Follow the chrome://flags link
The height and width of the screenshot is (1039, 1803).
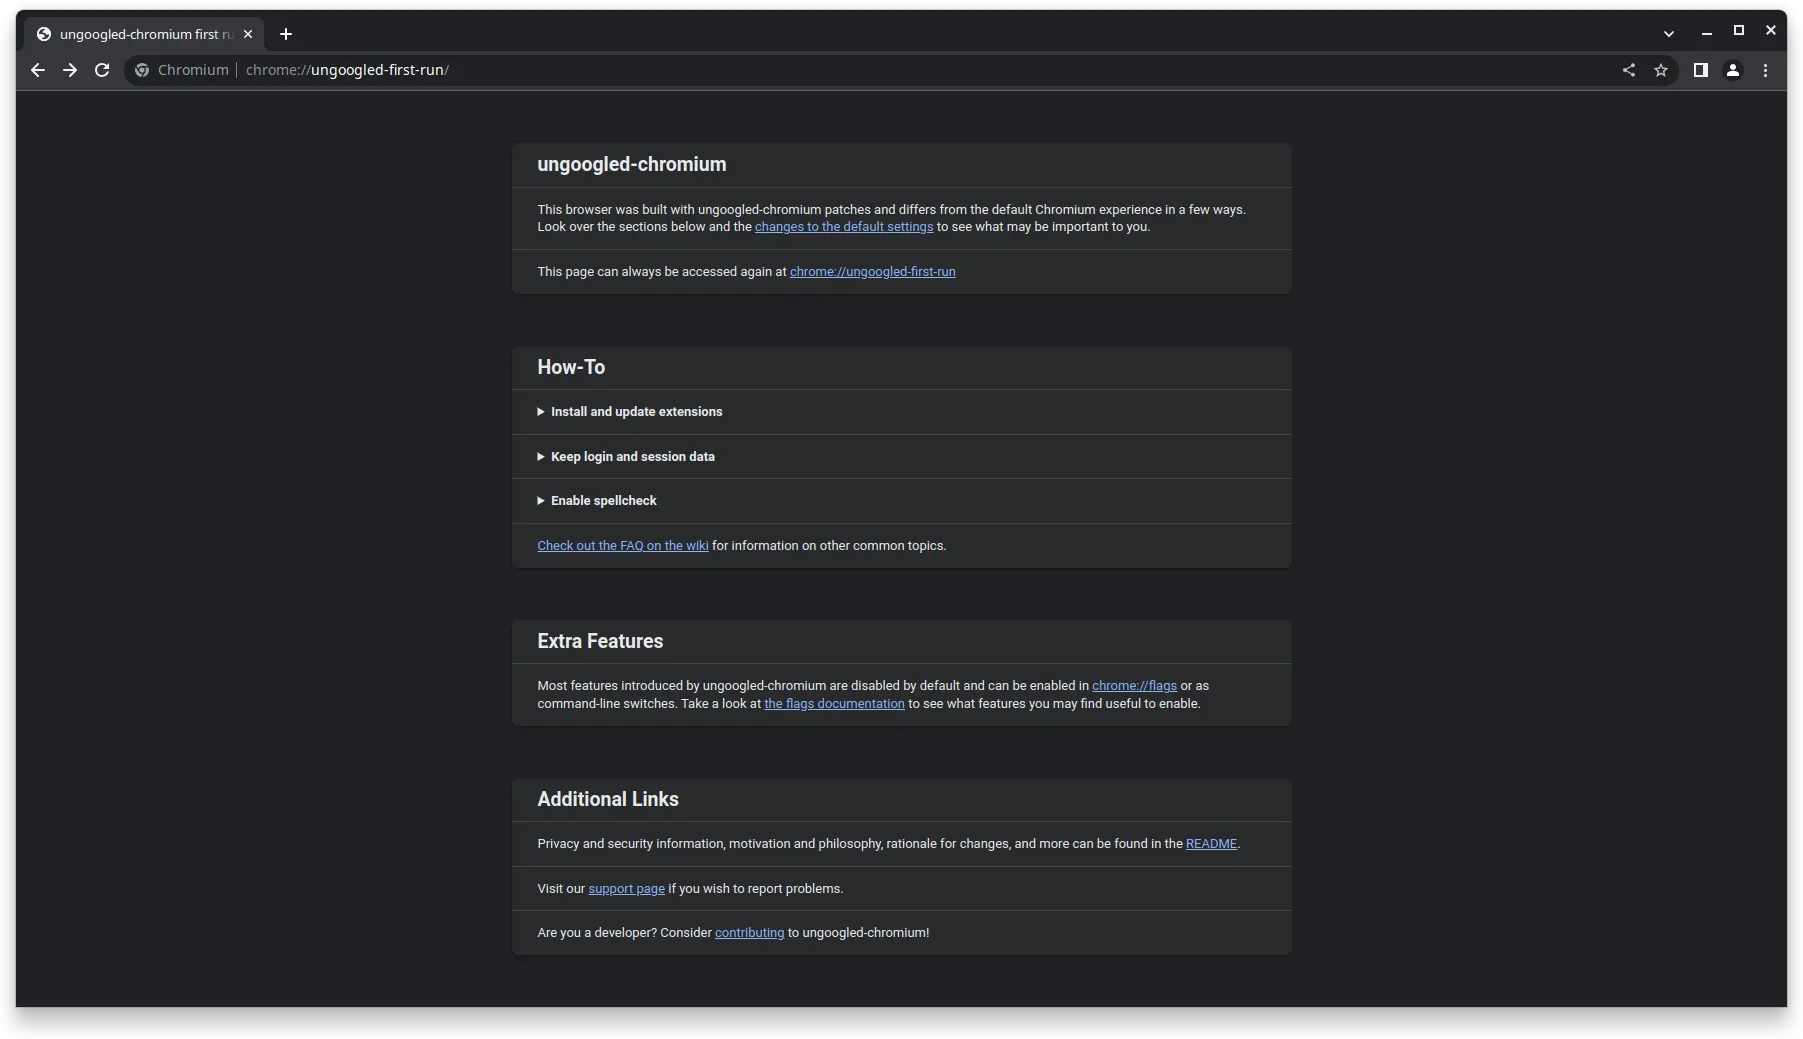coord(1134,686)
